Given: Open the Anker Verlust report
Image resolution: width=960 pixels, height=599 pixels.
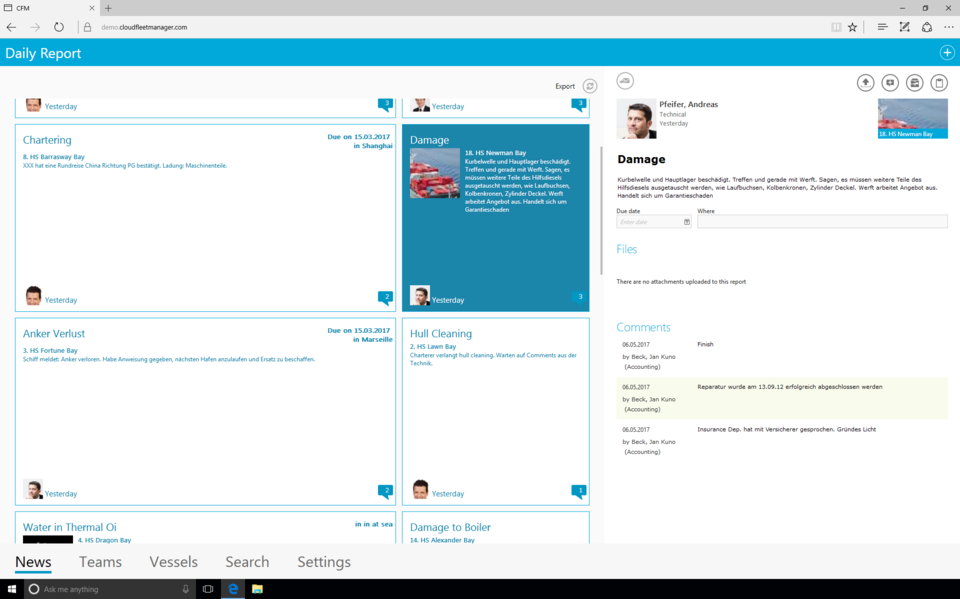Looking at the screenshot, I should pyautogui.click(x=54, y=333).
